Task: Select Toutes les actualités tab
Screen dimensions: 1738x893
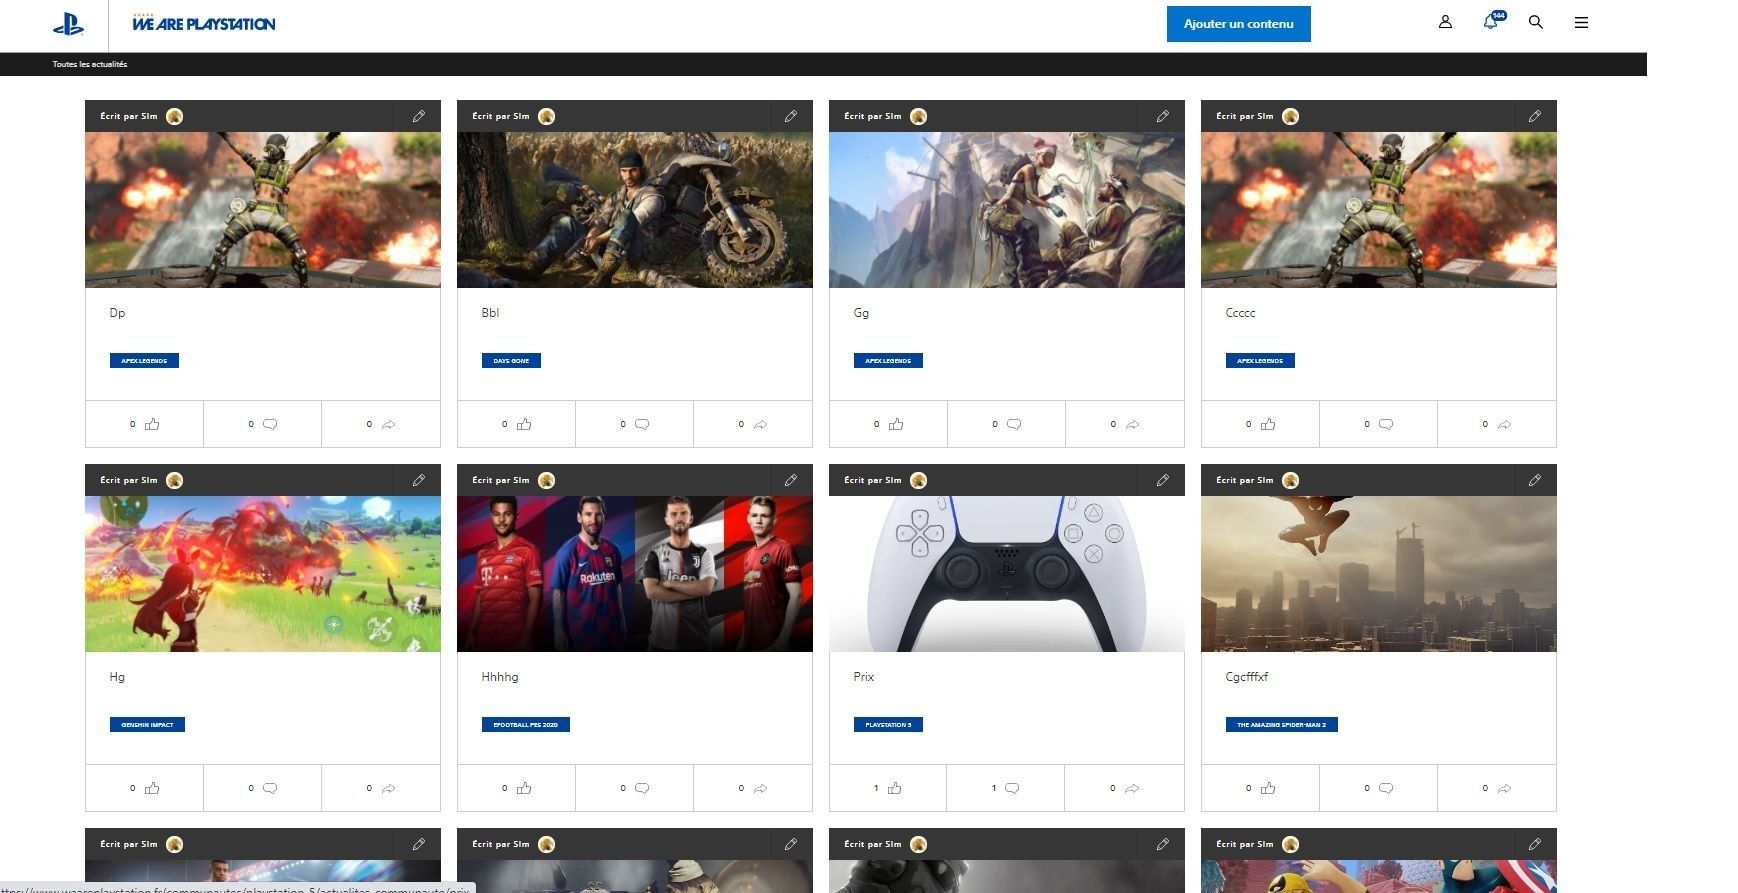Action: 90,64
